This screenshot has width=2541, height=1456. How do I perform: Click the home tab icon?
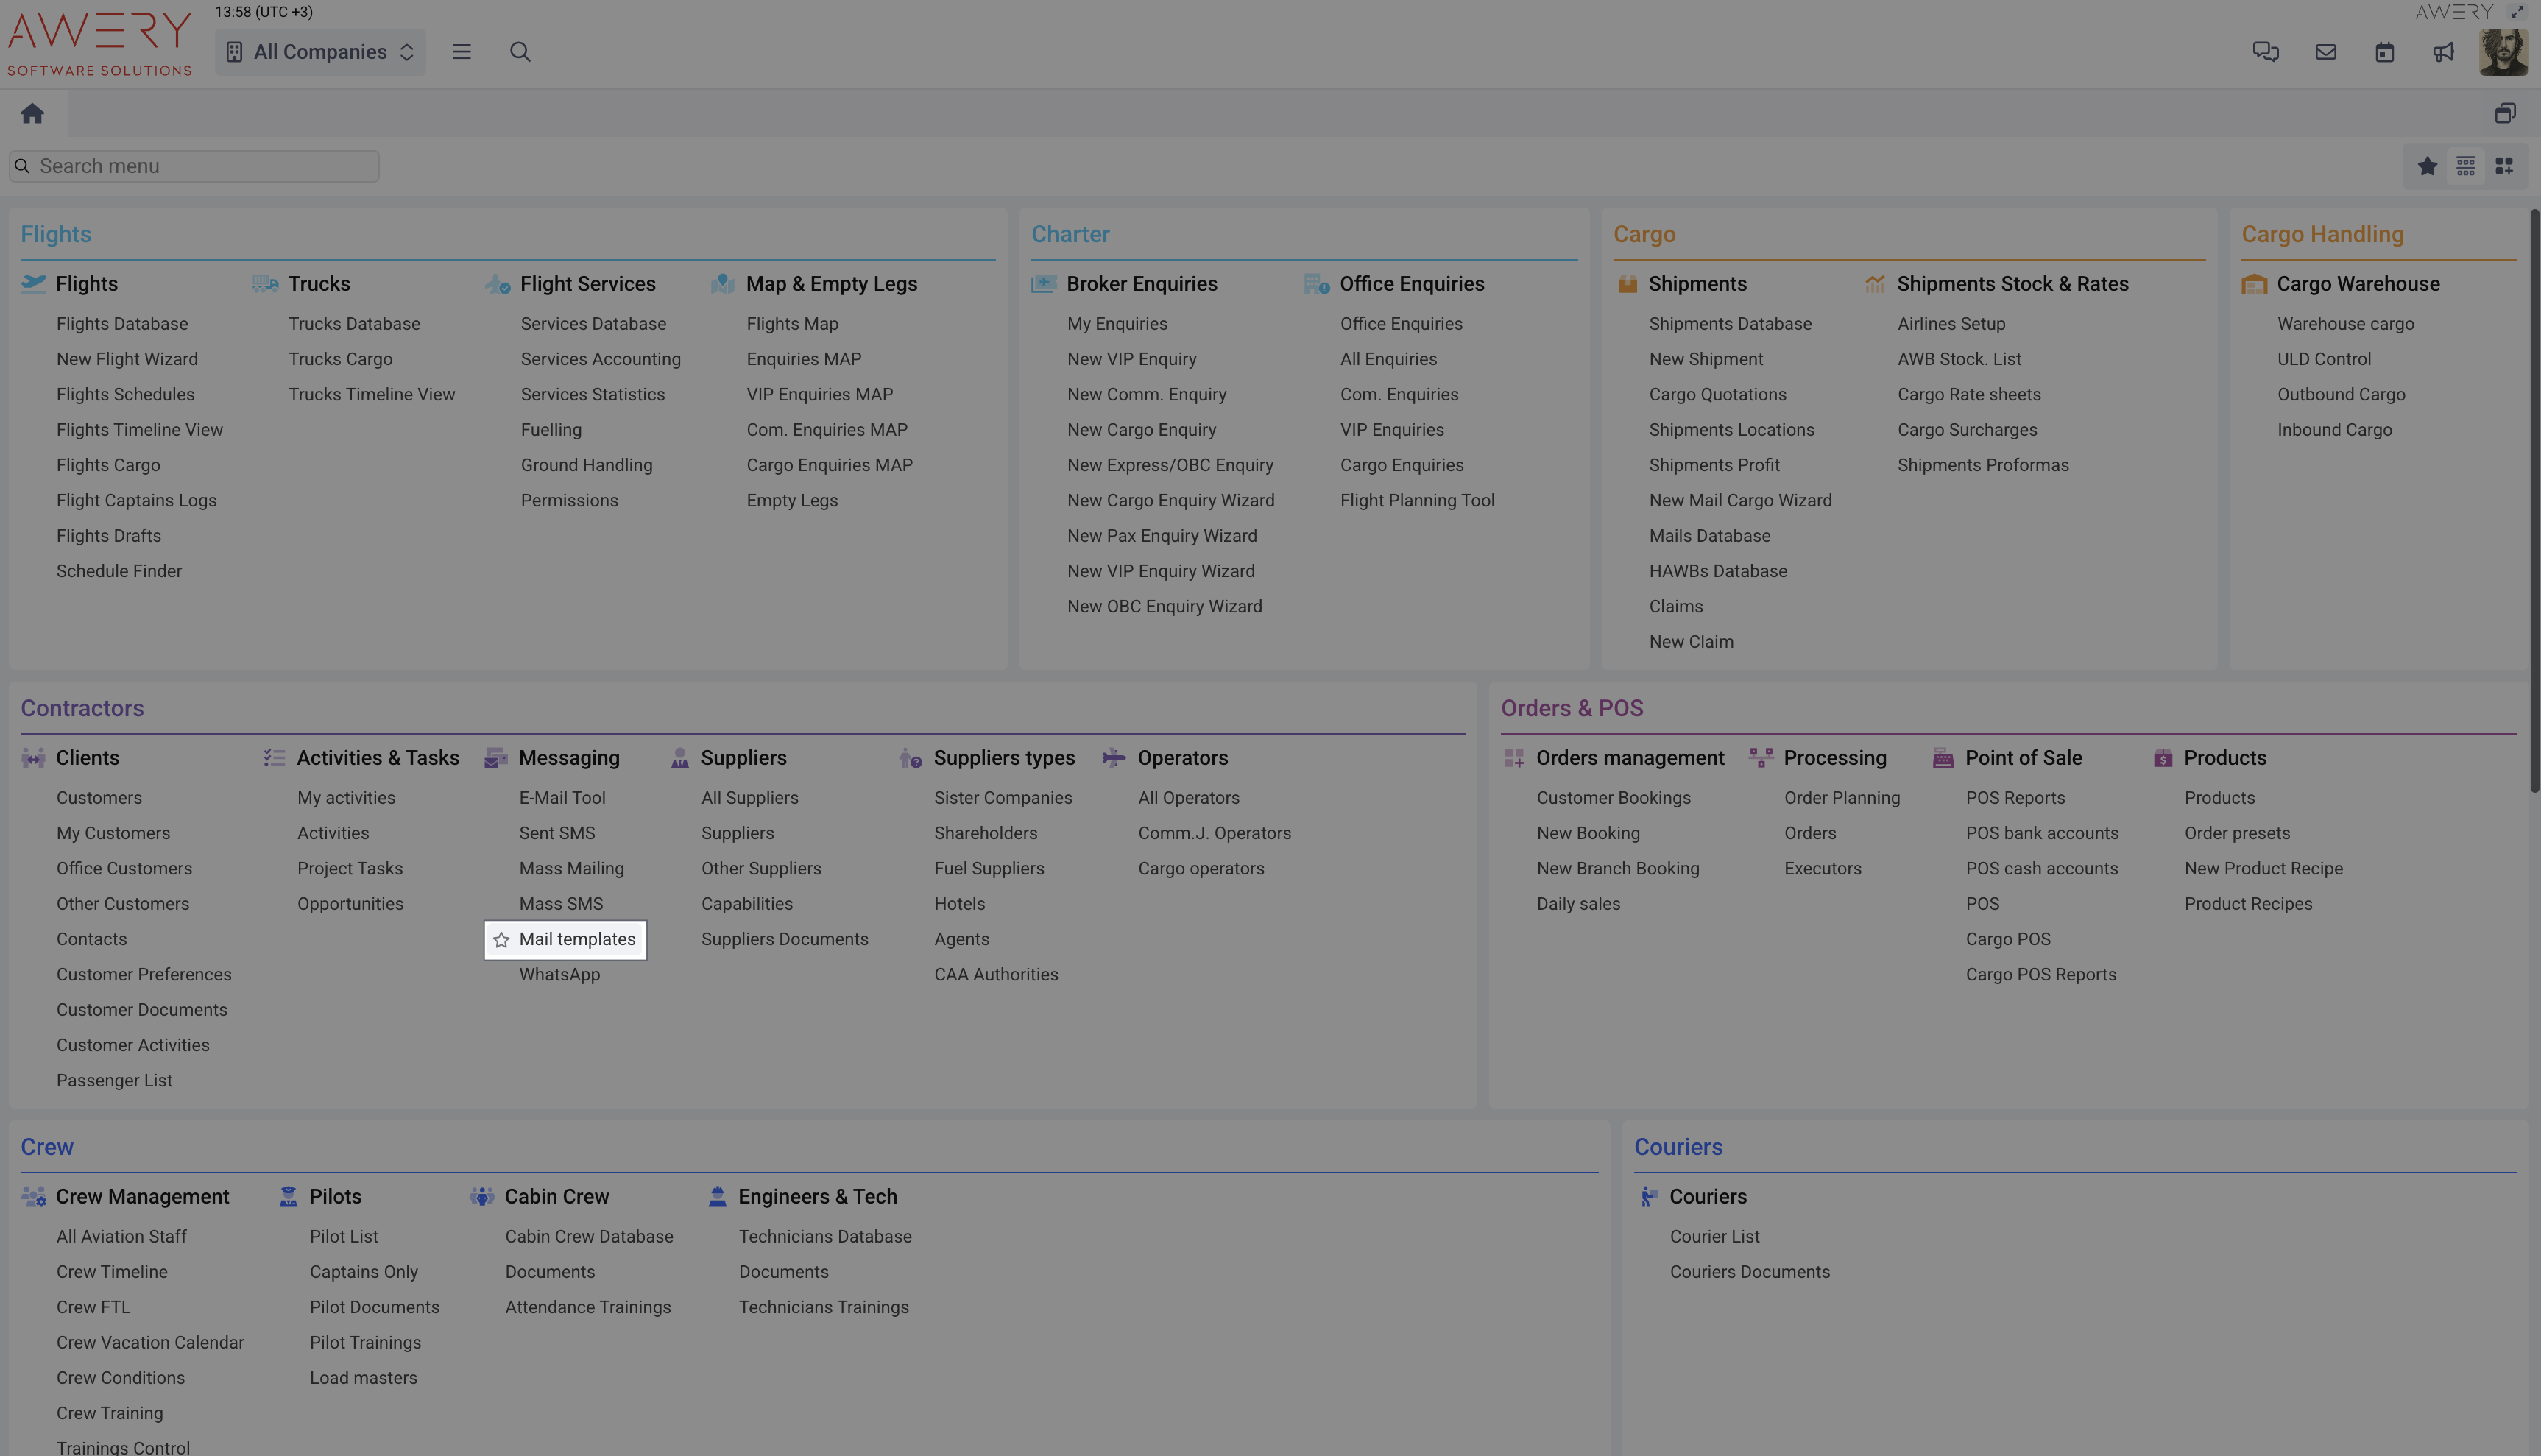pos(32,113)
